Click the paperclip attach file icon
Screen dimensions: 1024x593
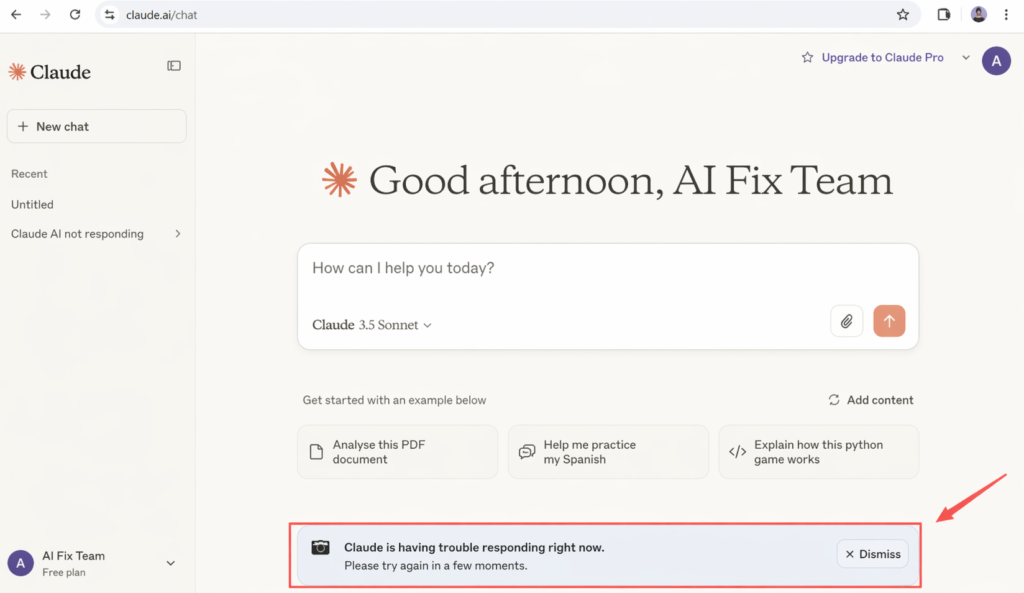point(846,321)
